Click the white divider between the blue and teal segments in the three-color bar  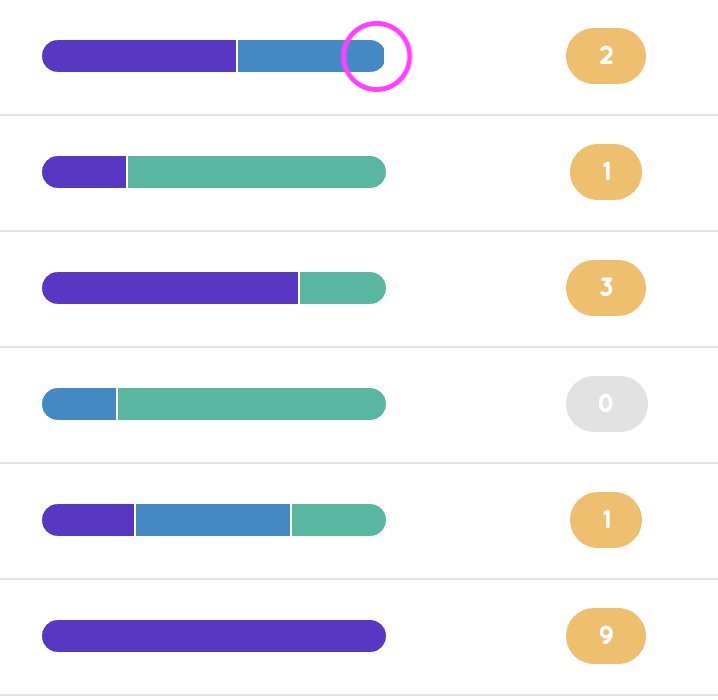point(291,520)
